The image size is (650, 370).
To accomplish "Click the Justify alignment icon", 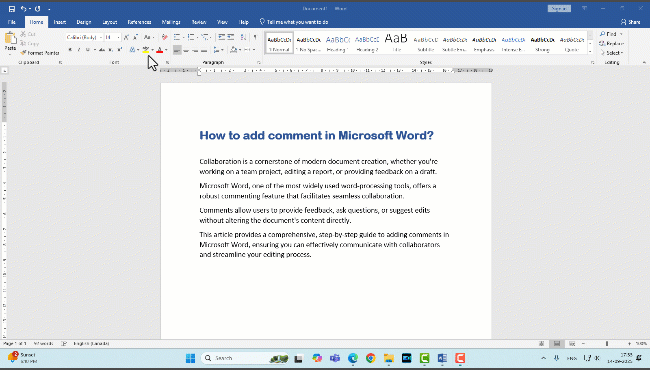I will (204, 50).
